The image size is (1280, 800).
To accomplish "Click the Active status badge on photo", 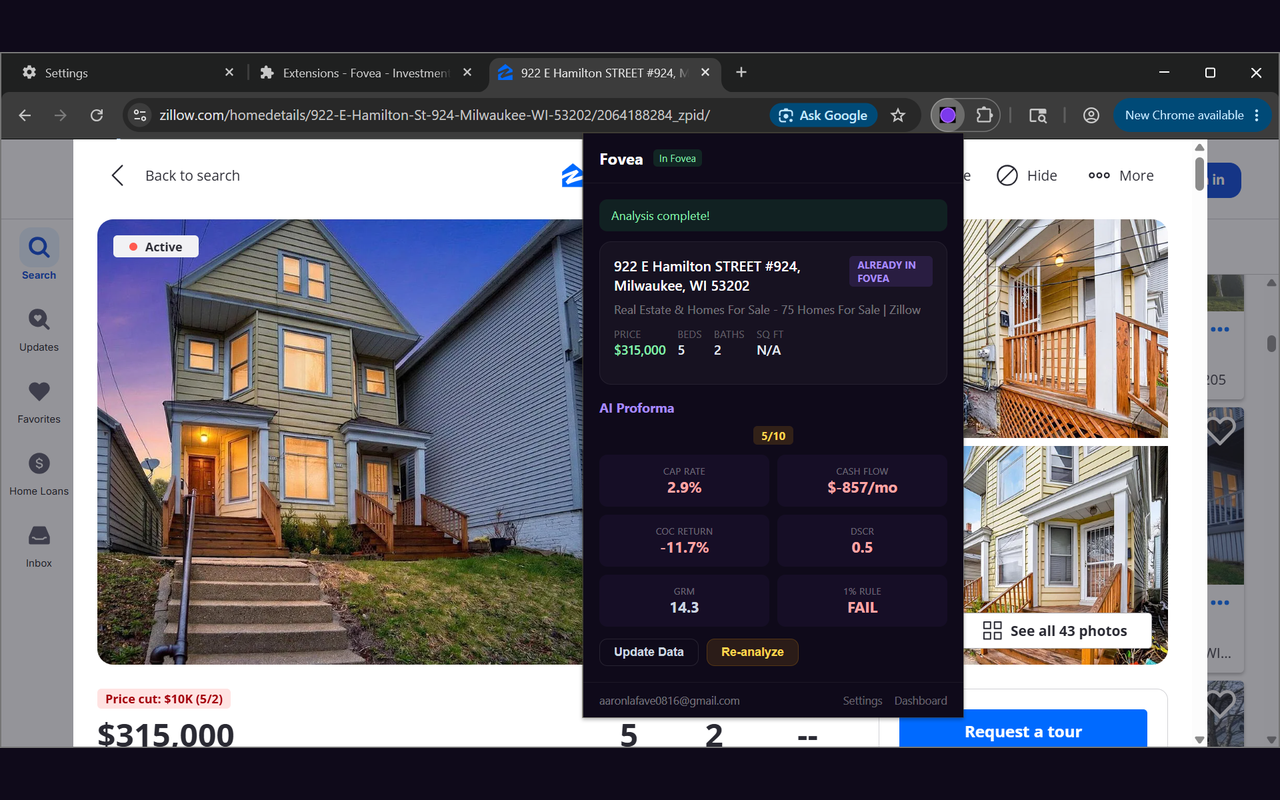I will coord(156,247).
